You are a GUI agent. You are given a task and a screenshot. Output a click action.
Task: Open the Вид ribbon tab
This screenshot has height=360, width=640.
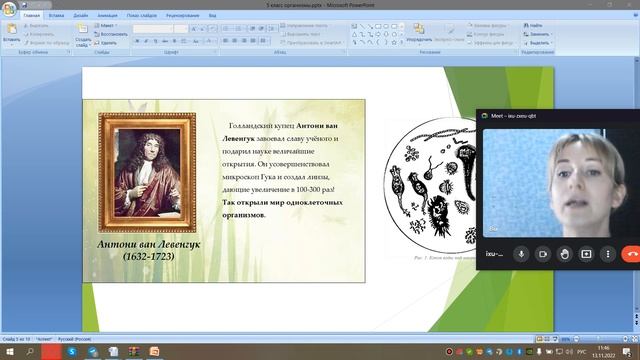[212, 16]
